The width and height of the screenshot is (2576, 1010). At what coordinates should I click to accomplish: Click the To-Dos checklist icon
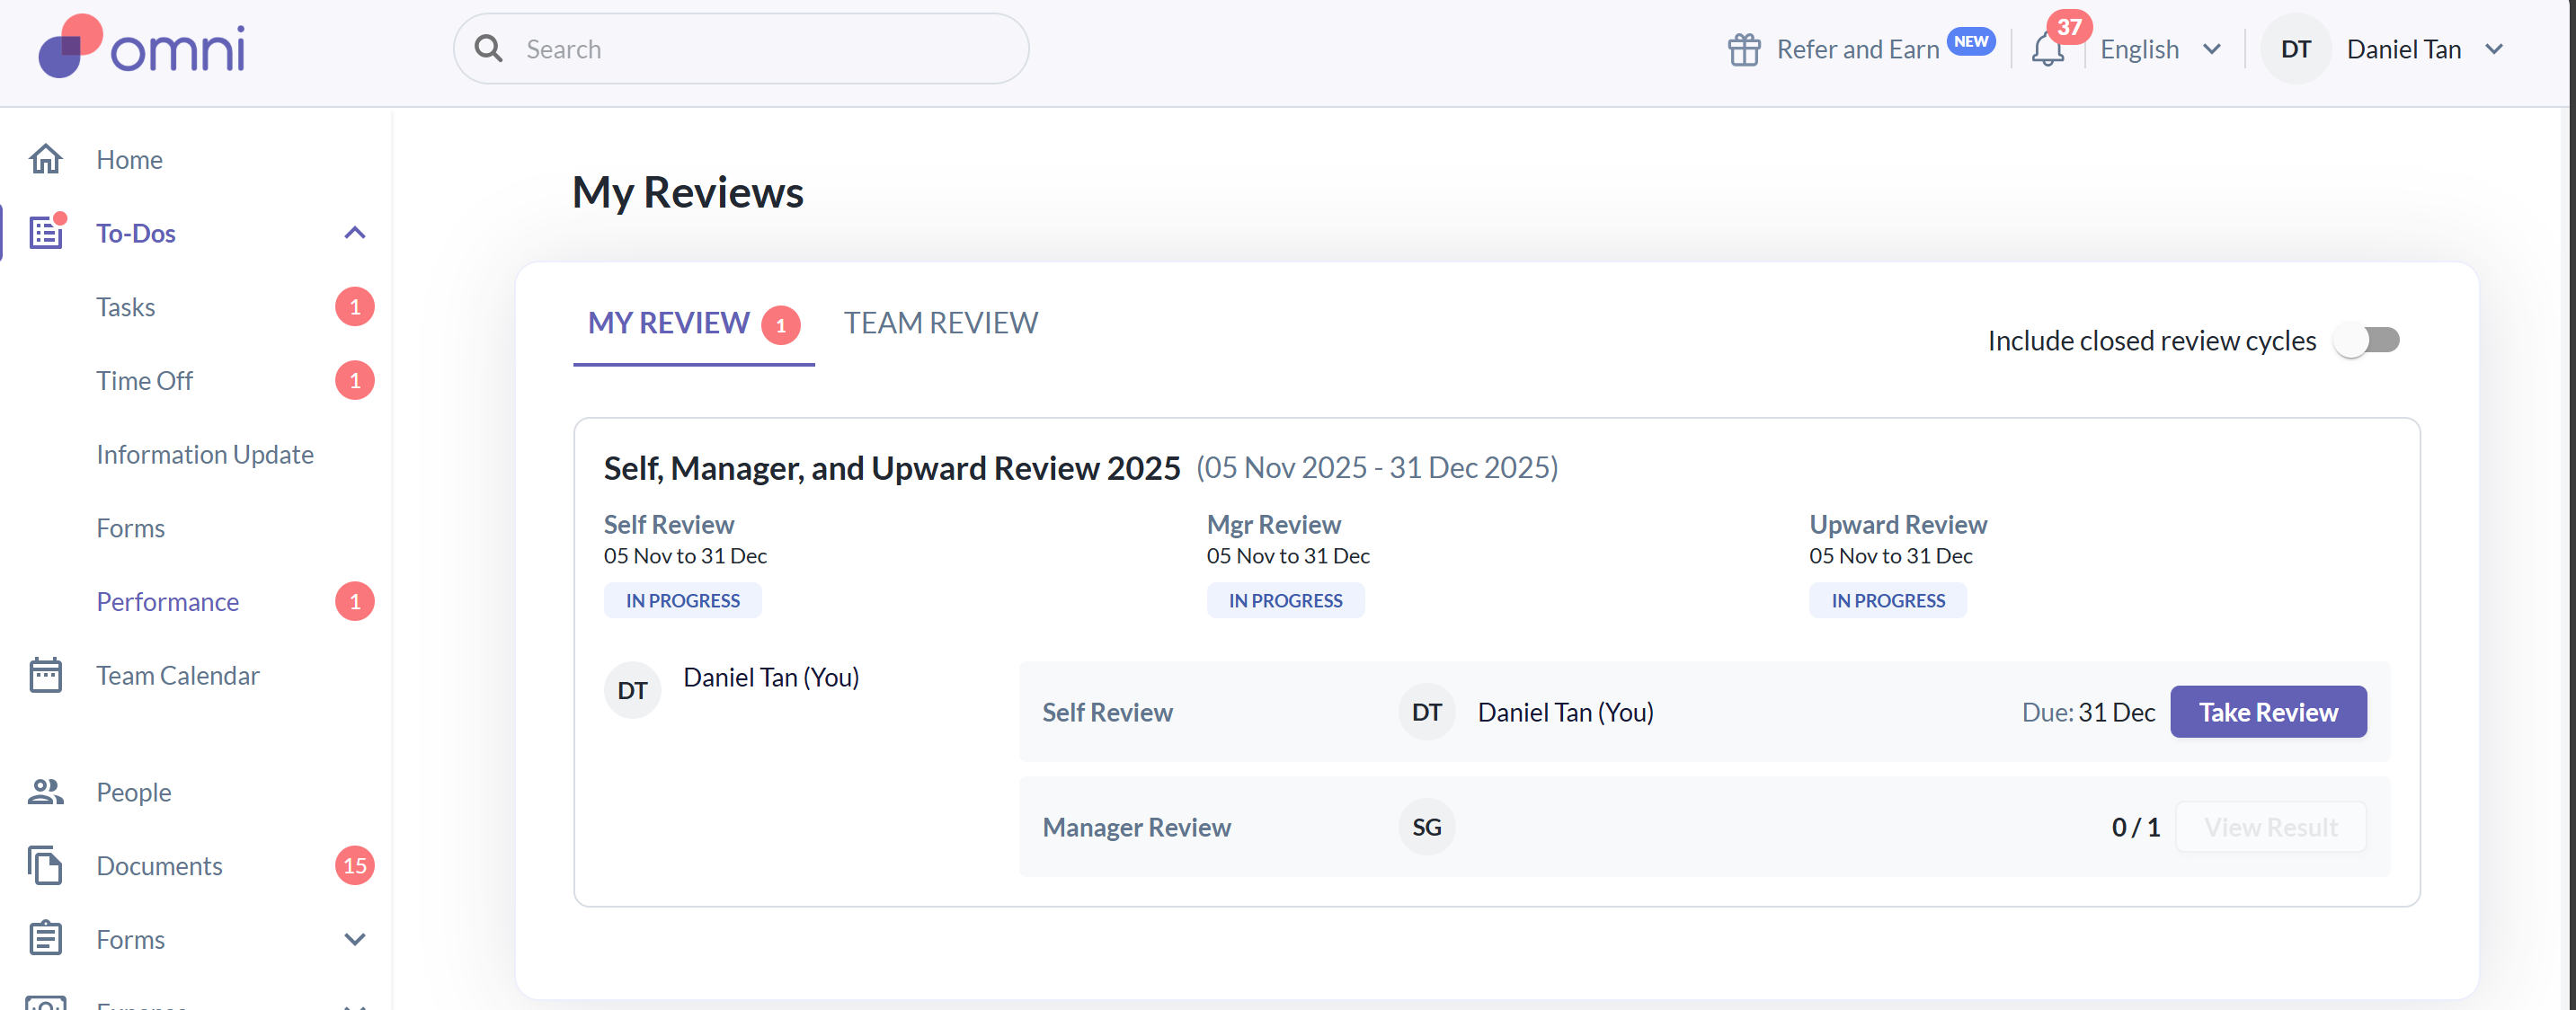[x=46, y=233]
